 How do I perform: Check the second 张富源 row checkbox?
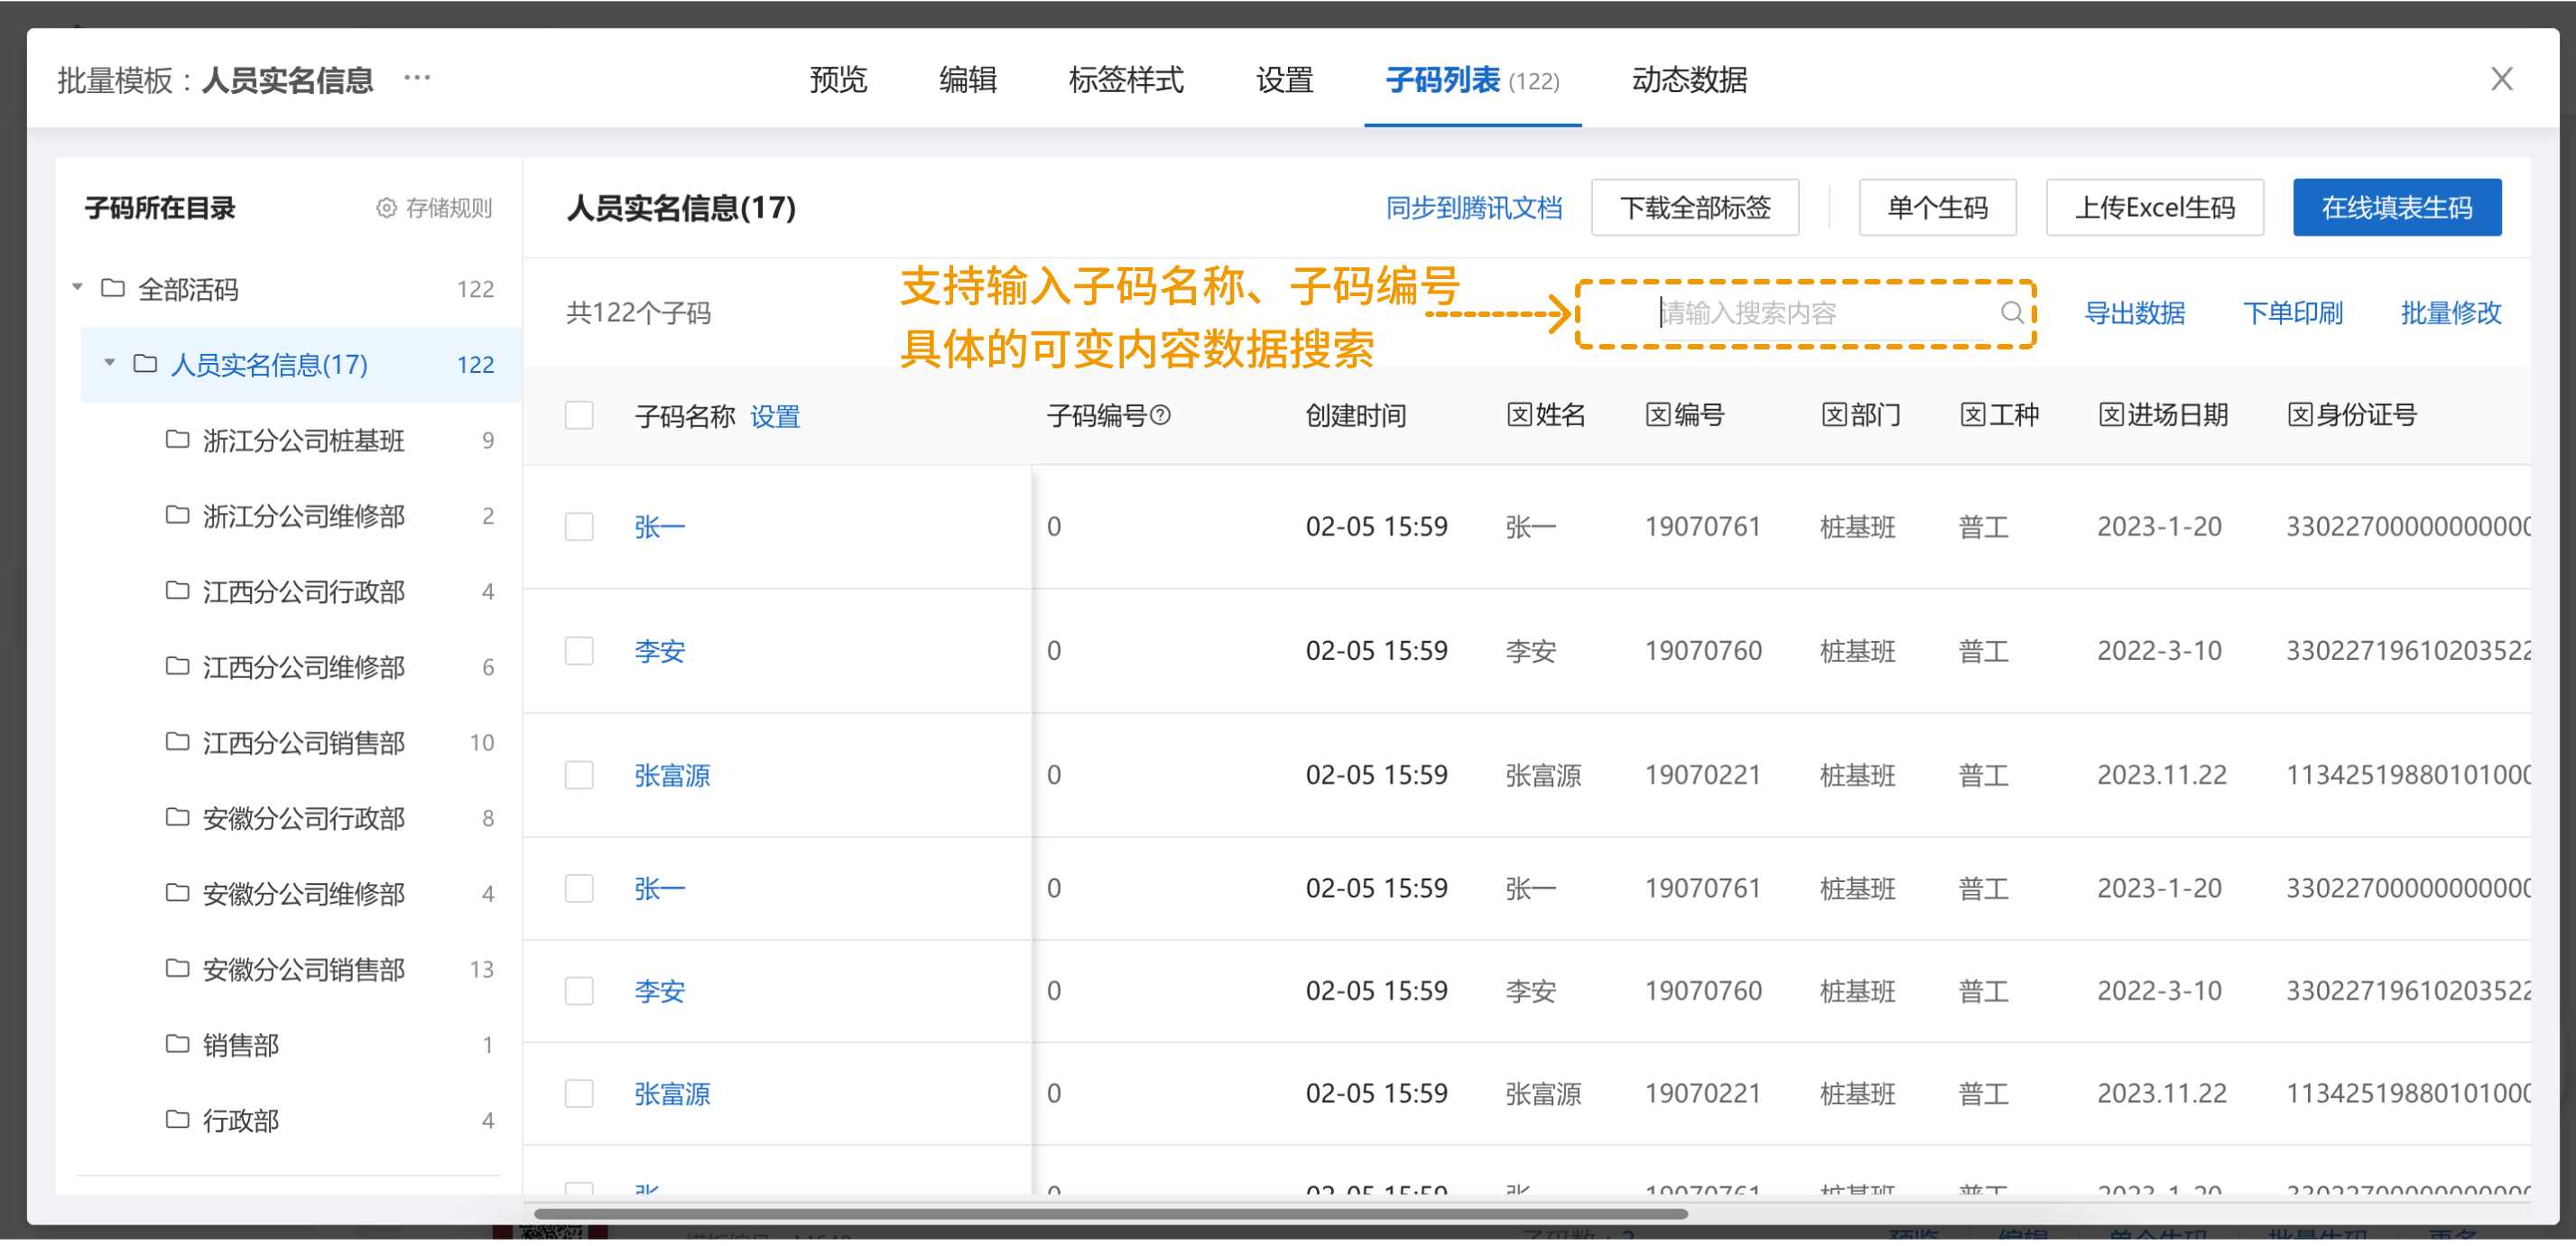579,1094
